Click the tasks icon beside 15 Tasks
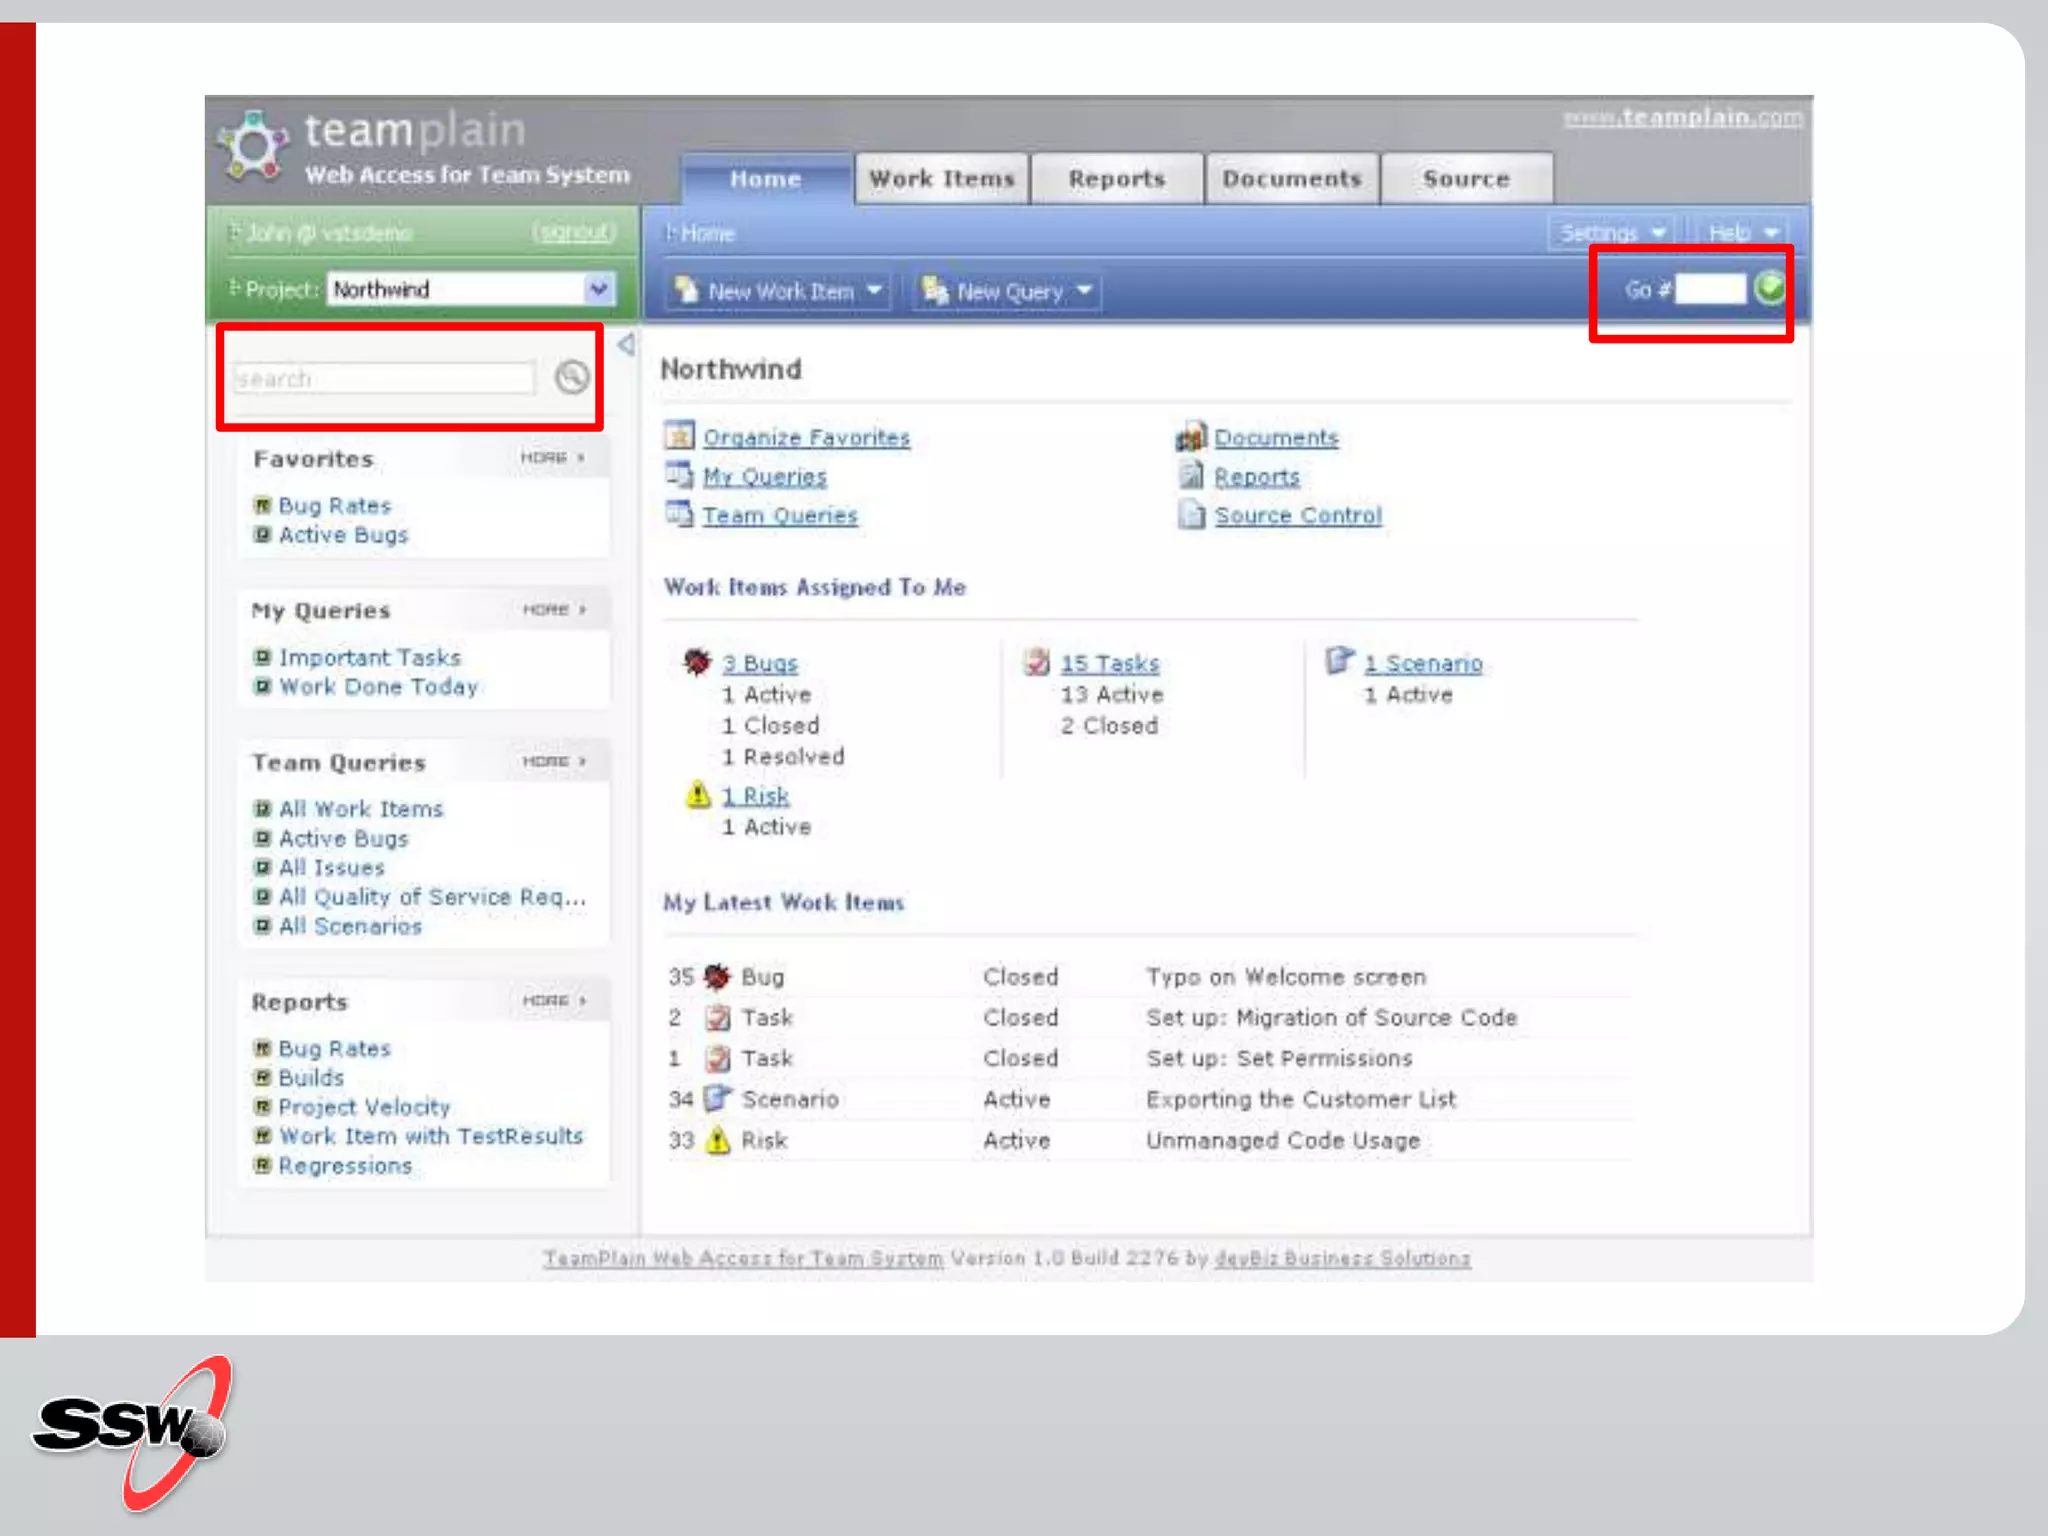Image resolution: width=2048 pixels, height=1536 pixels. pos(1037,662)
